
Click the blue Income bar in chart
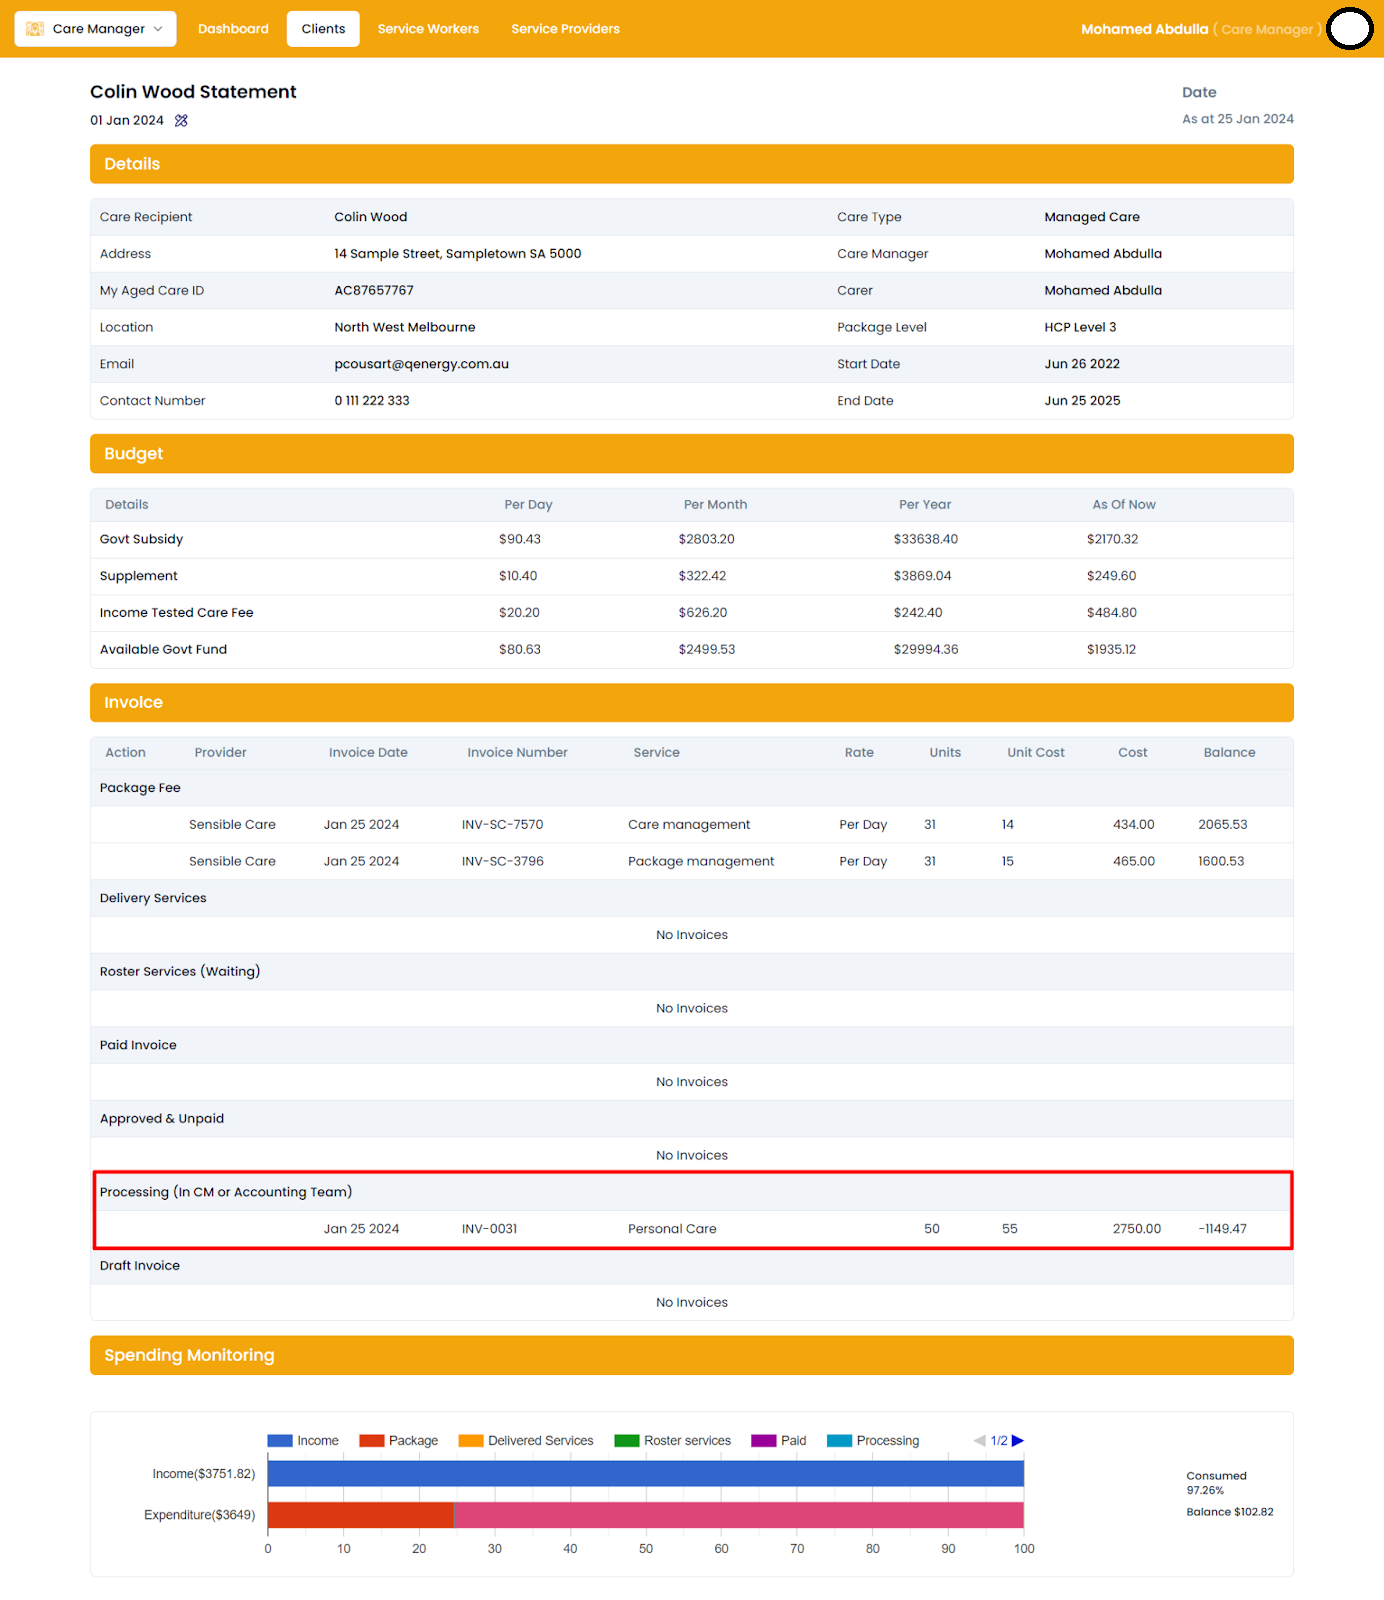(x=645, y=1474)
